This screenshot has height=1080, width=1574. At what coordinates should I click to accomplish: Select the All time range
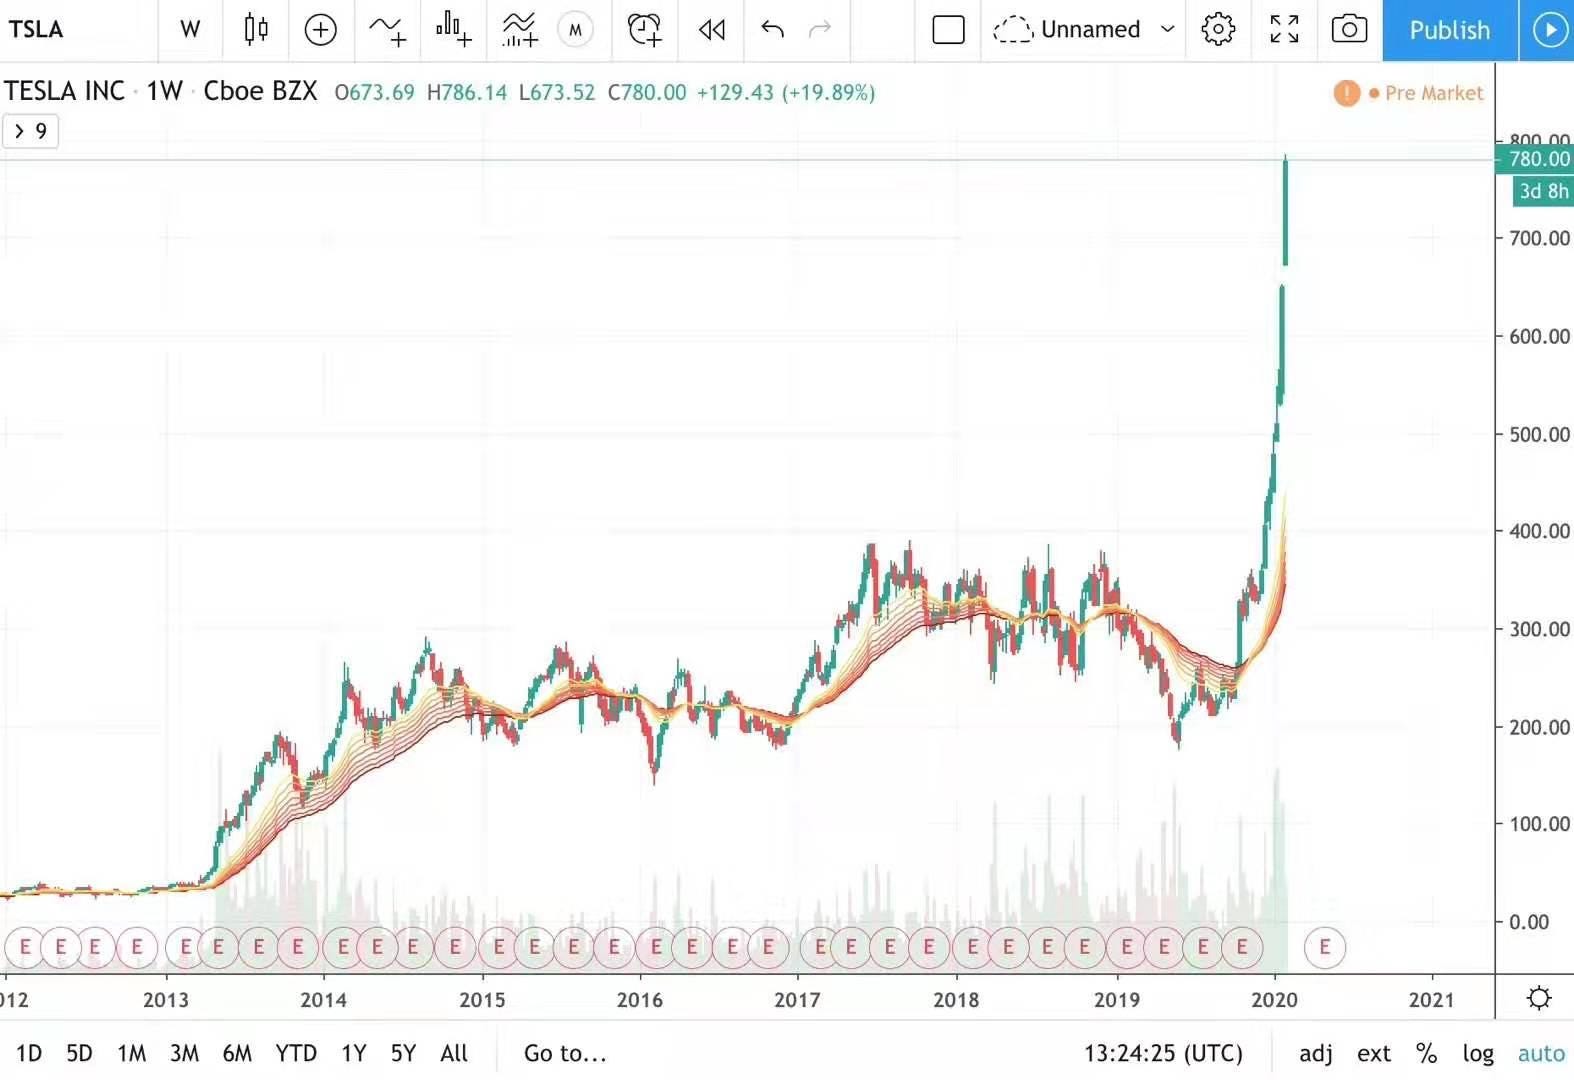[x=454, y=1053]
